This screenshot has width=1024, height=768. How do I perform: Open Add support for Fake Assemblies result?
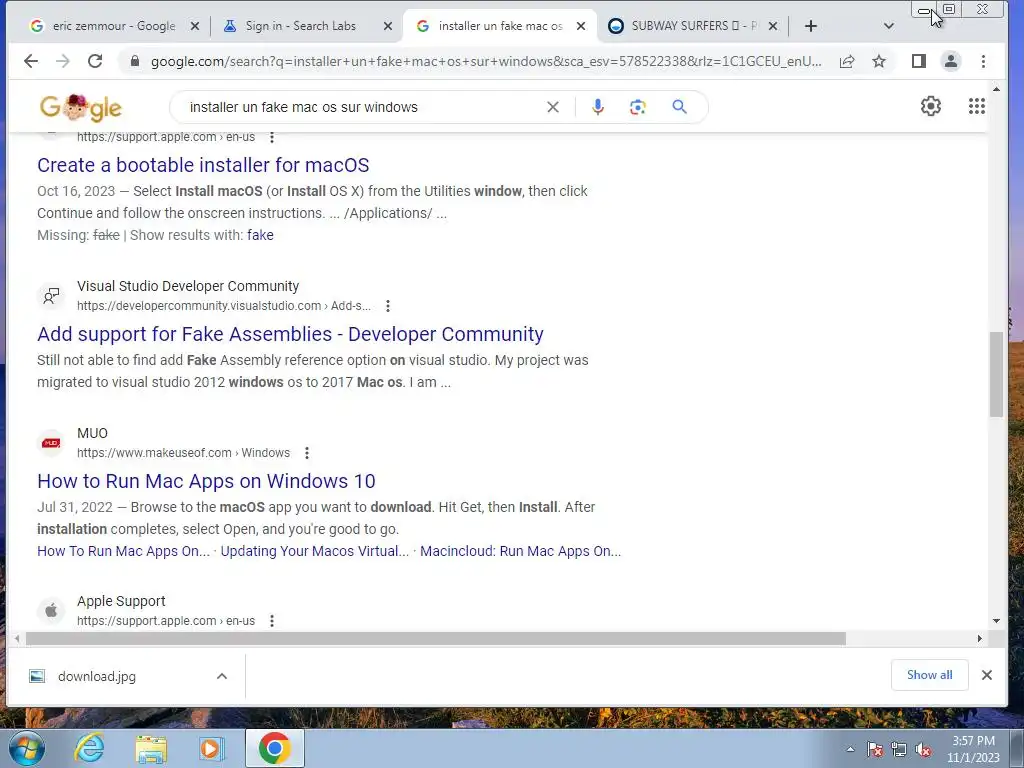290,334
